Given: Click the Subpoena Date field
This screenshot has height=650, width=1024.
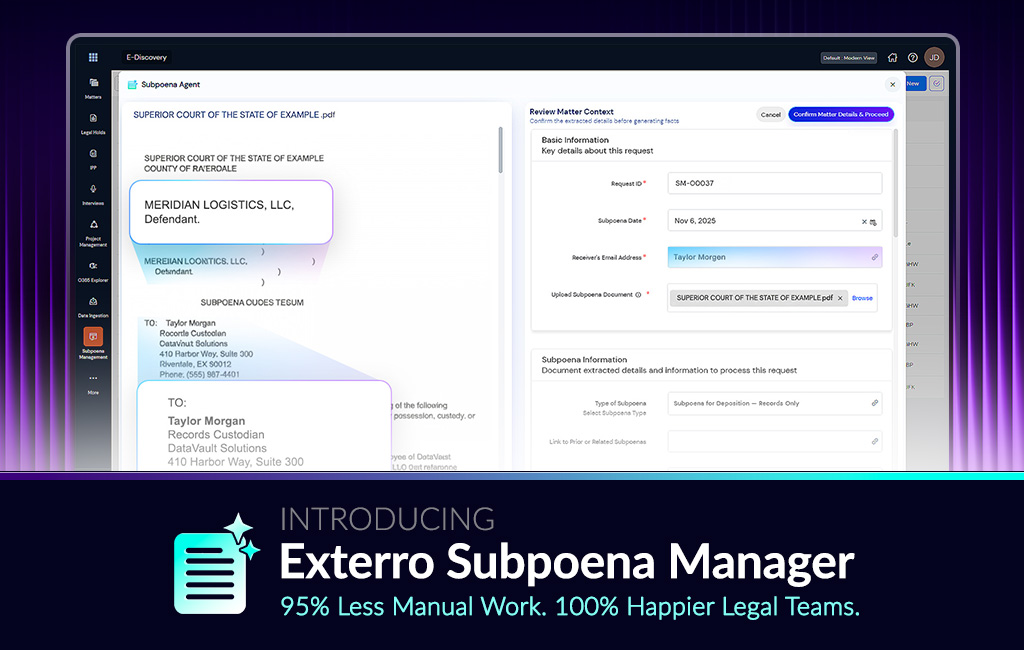Looking at the screenshot, I should click(775, 221).
